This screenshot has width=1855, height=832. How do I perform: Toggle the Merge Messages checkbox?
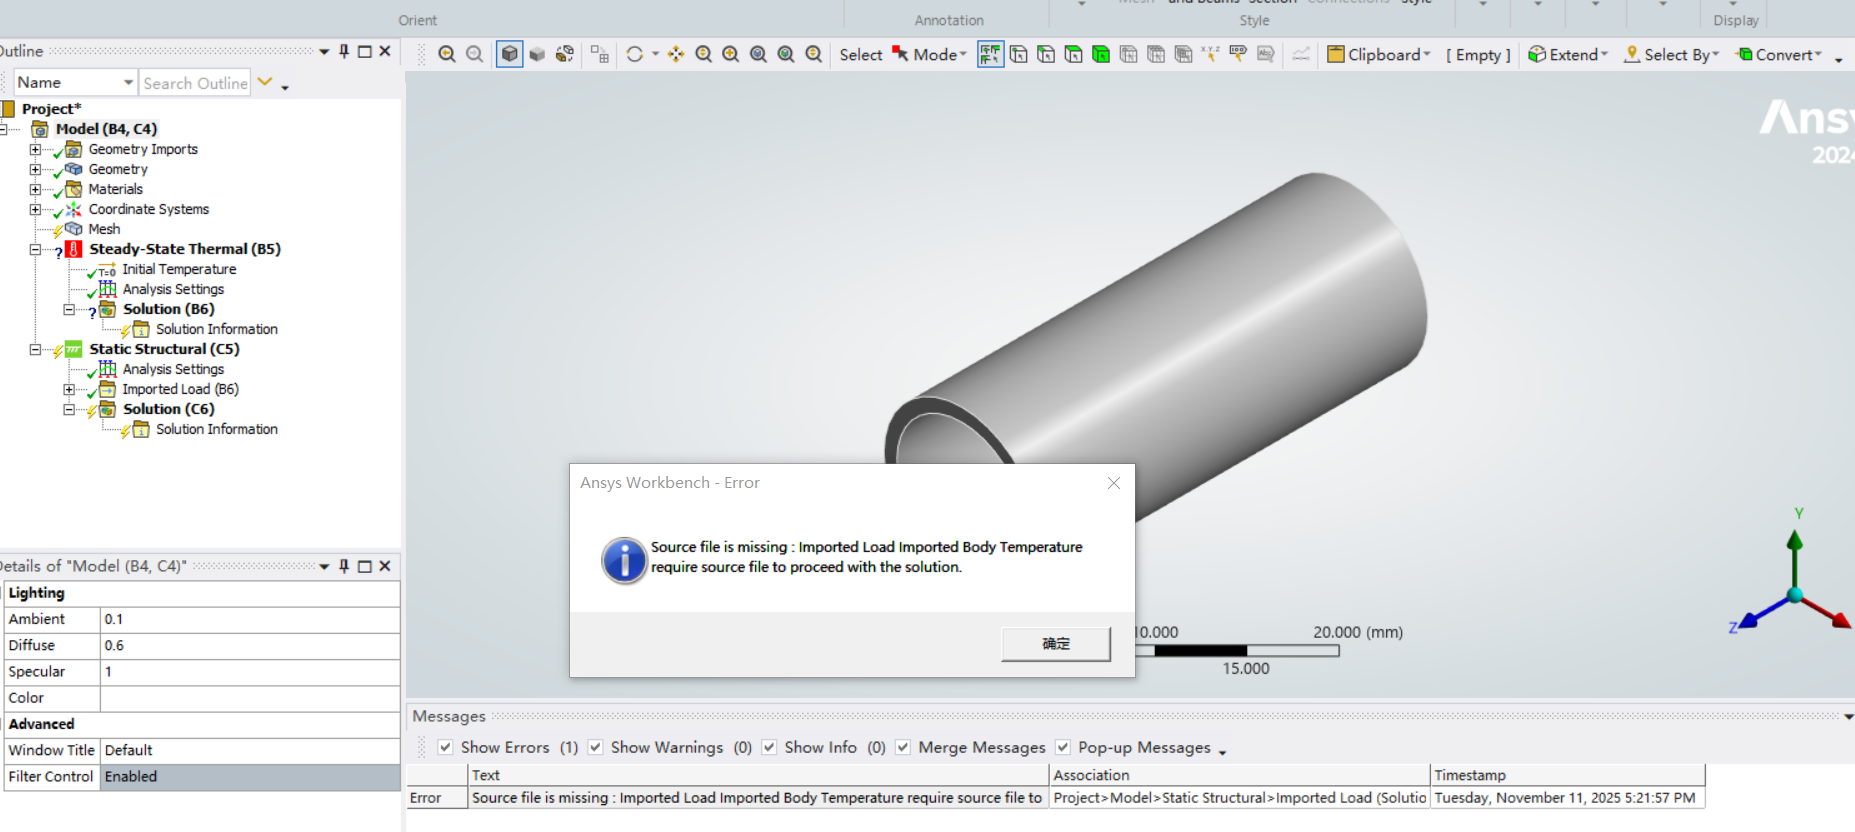pyautogui.click(x=903, y=747)
